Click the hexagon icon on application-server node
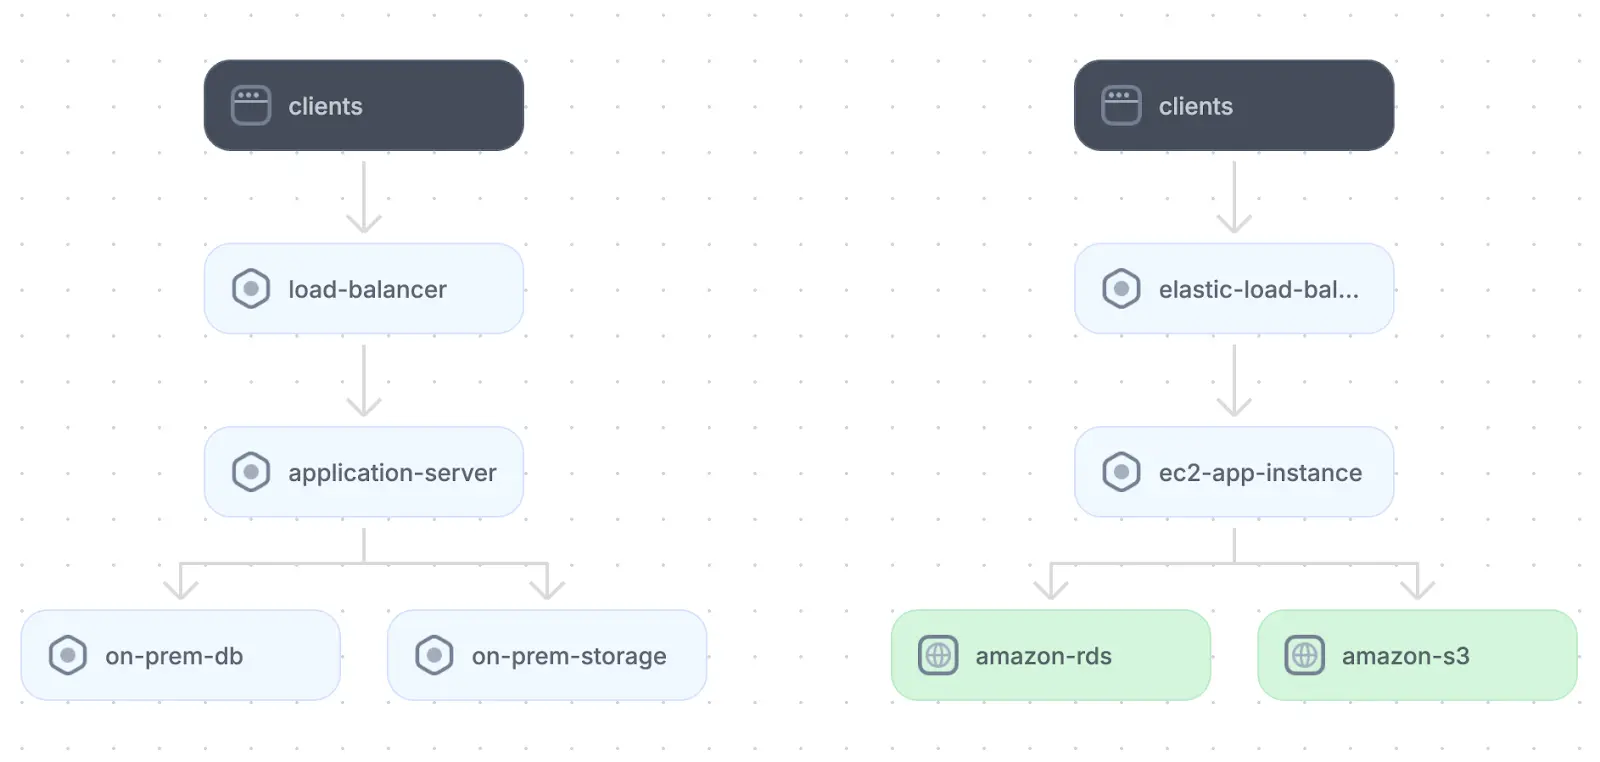Viewport: 1600px width, 762px height. pos(251,472)
